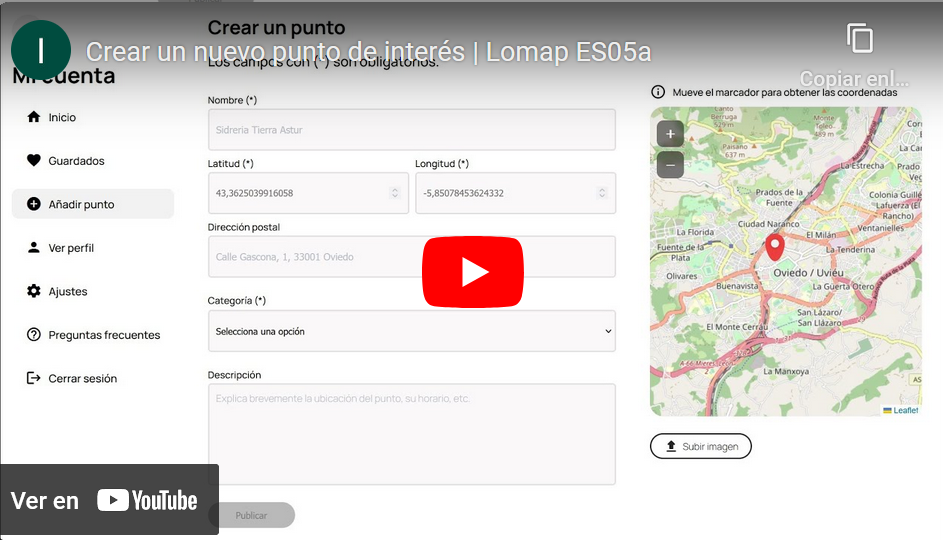Screen dimensions: 943x540
Task: Click the info icon above the map
Action: (x=658, y=92)
